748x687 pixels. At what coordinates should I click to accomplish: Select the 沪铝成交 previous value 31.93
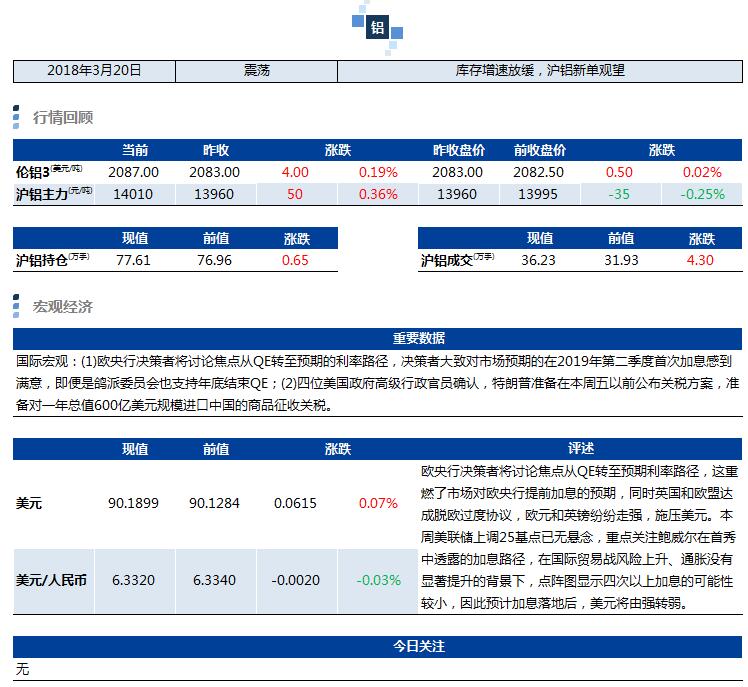pyautogui.click(x=621, y=260)
